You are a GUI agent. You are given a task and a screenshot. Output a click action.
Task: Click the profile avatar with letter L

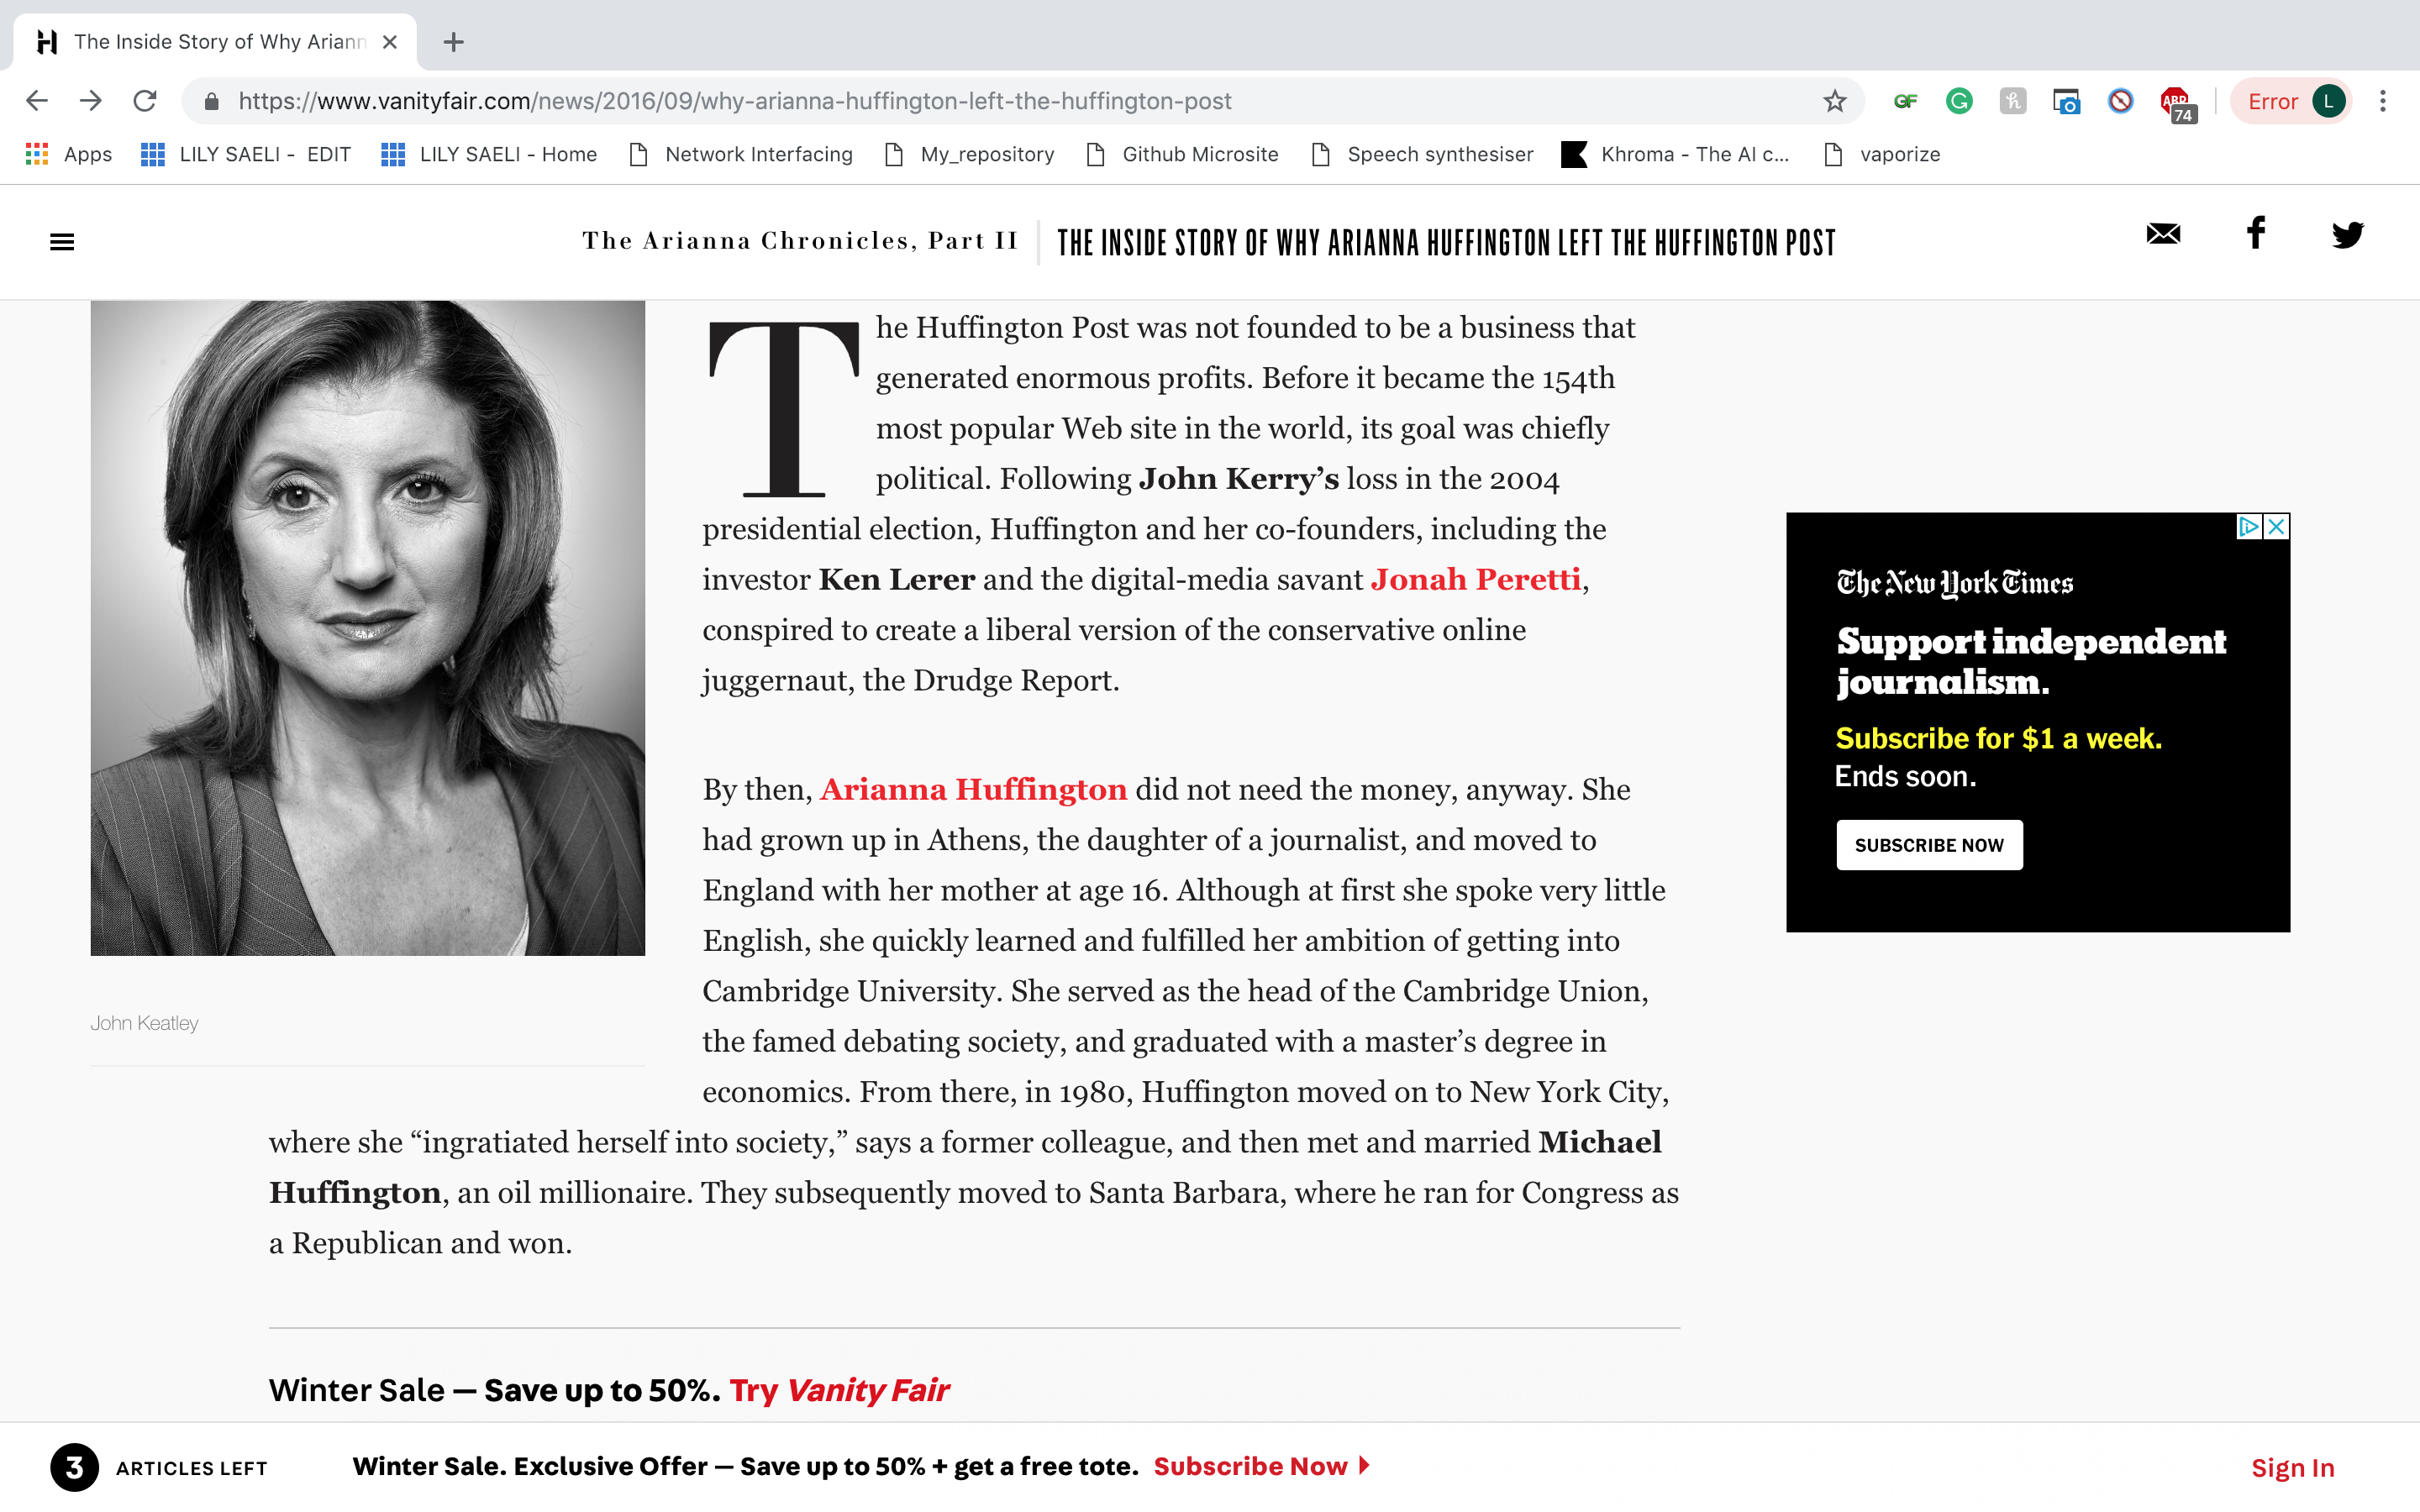[2329, 101]
